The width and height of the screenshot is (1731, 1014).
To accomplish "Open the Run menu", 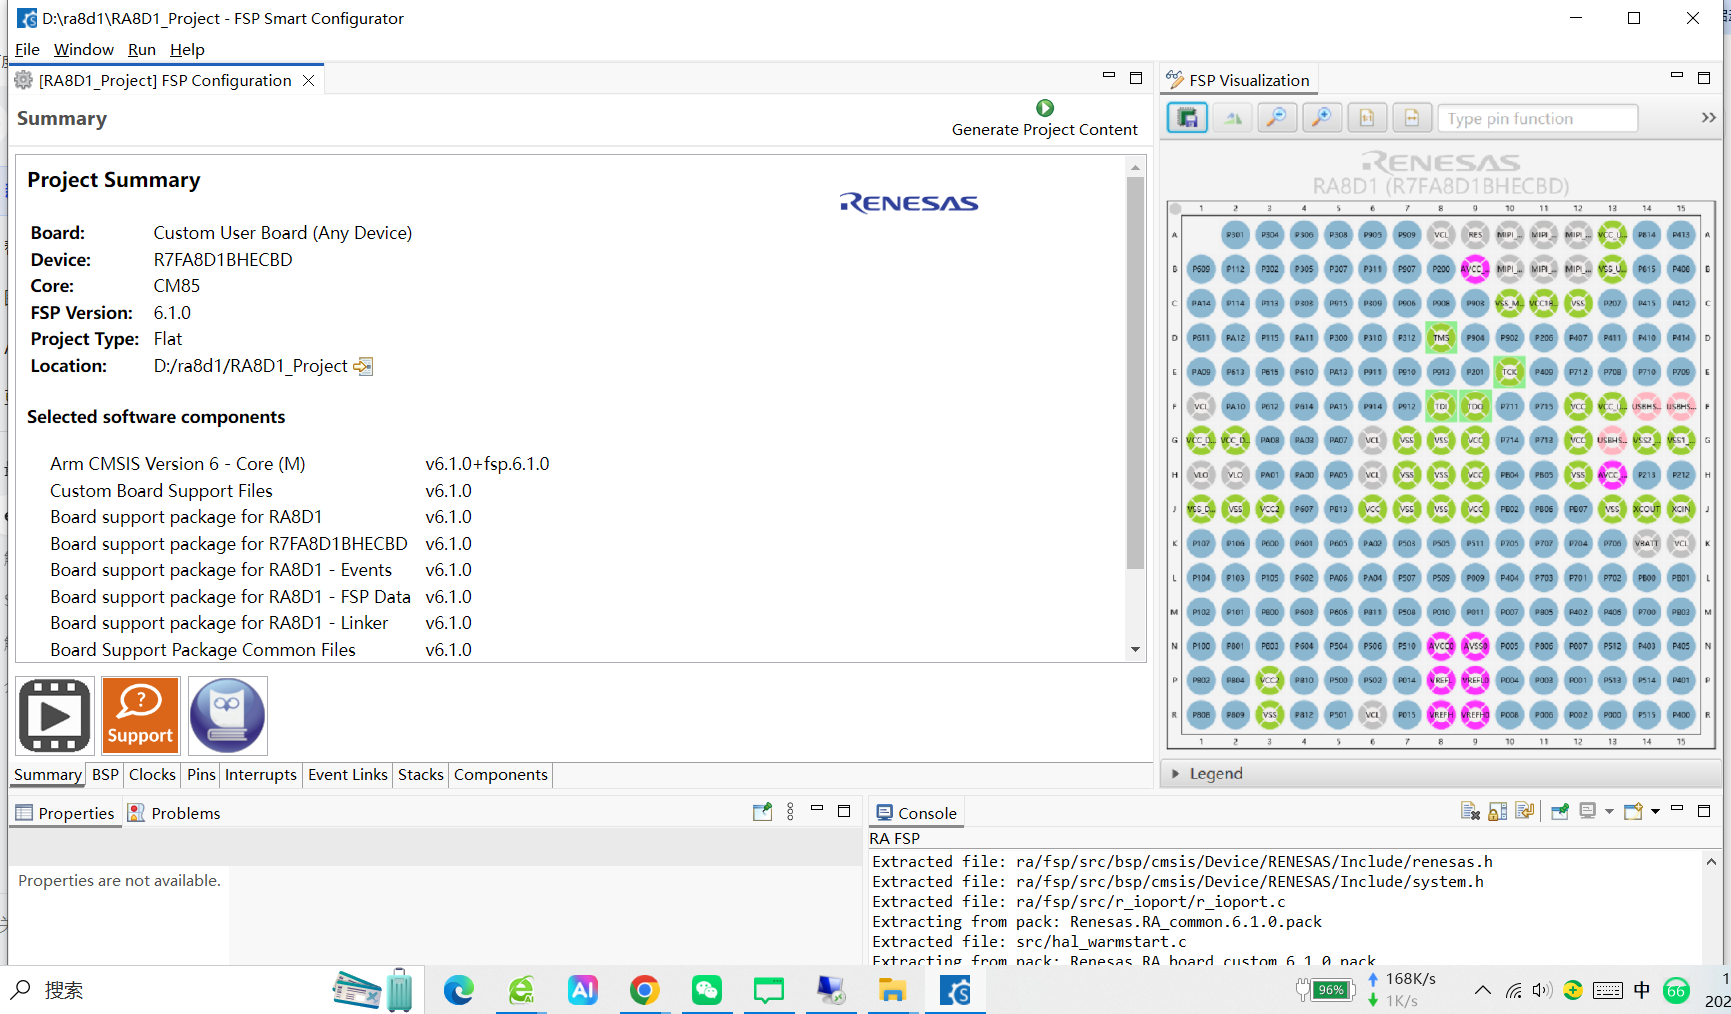I will [142, 49].
